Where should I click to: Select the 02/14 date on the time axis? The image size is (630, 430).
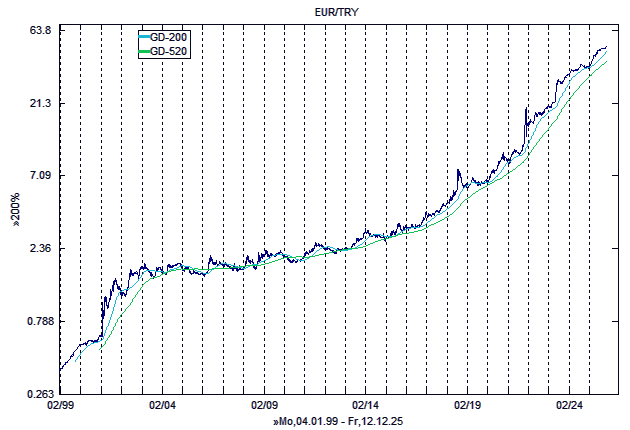point(366,407)
